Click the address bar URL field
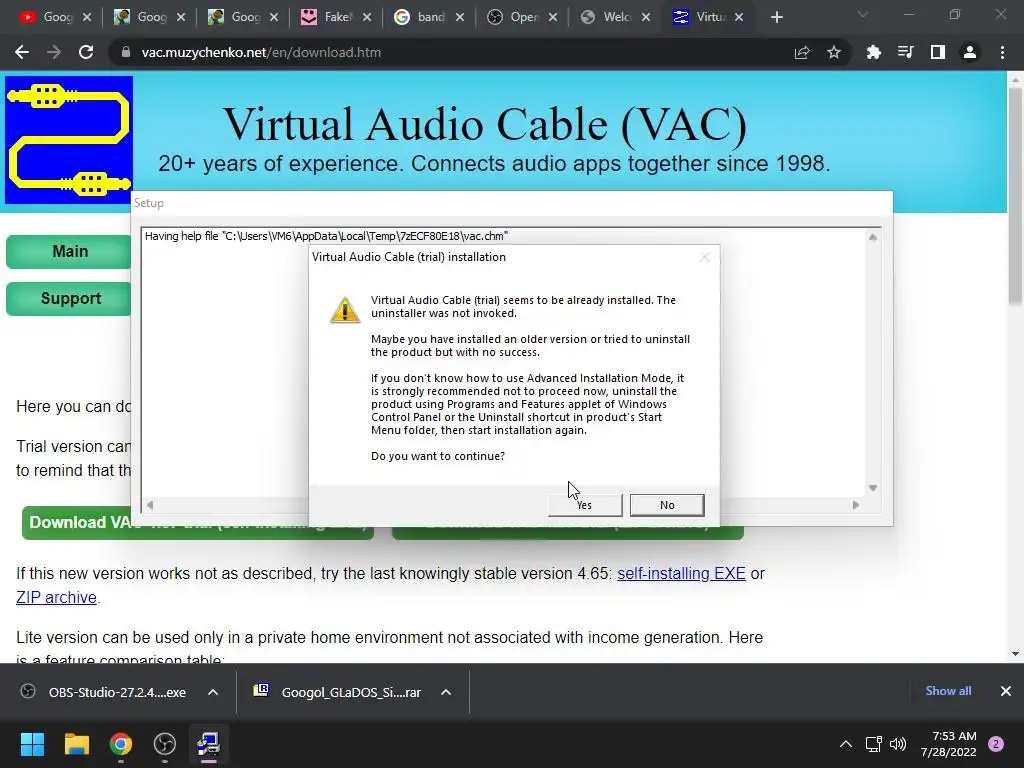Viewport: 1024px width, 768px height. [451, 52]
